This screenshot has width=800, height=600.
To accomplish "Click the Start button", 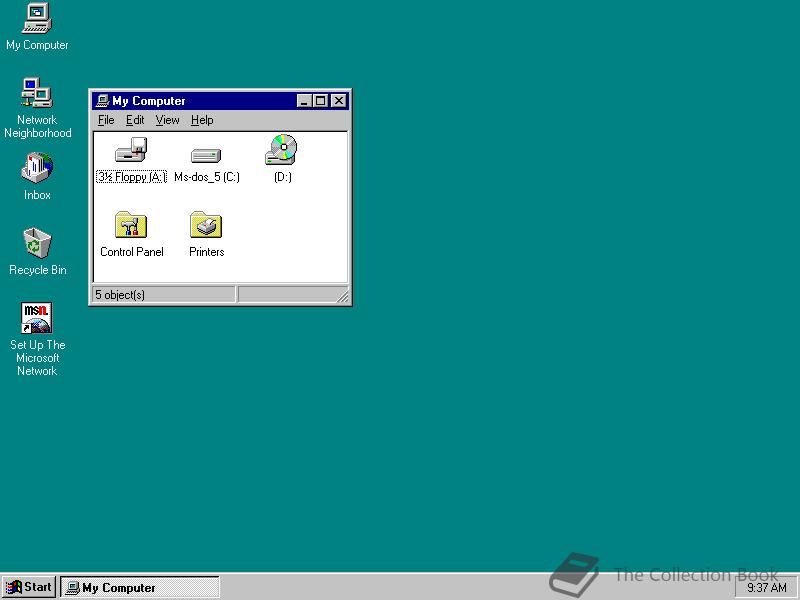I will point(29,587).
